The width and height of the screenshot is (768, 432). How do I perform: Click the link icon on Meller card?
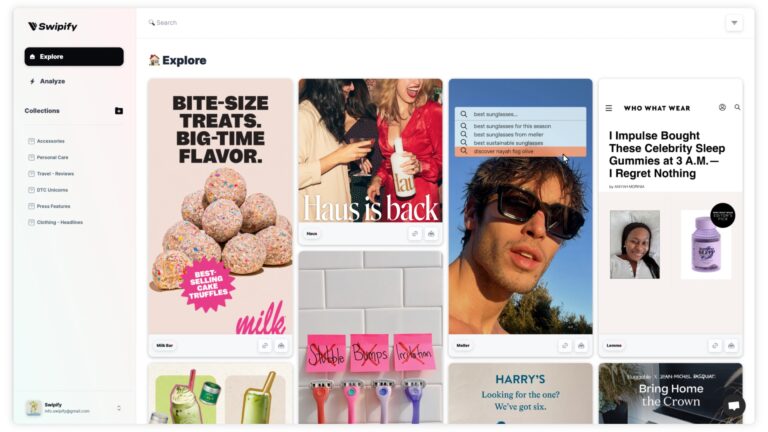(565, 346)
